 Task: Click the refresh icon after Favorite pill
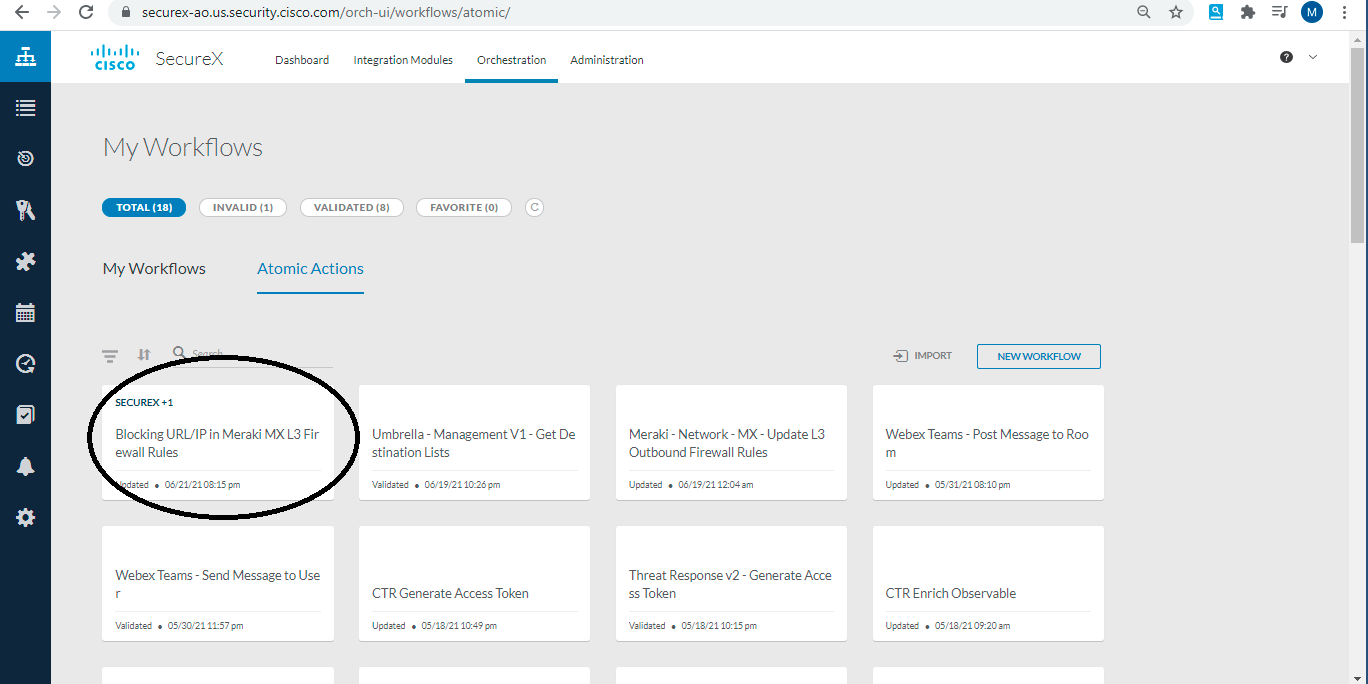point(534,207)
